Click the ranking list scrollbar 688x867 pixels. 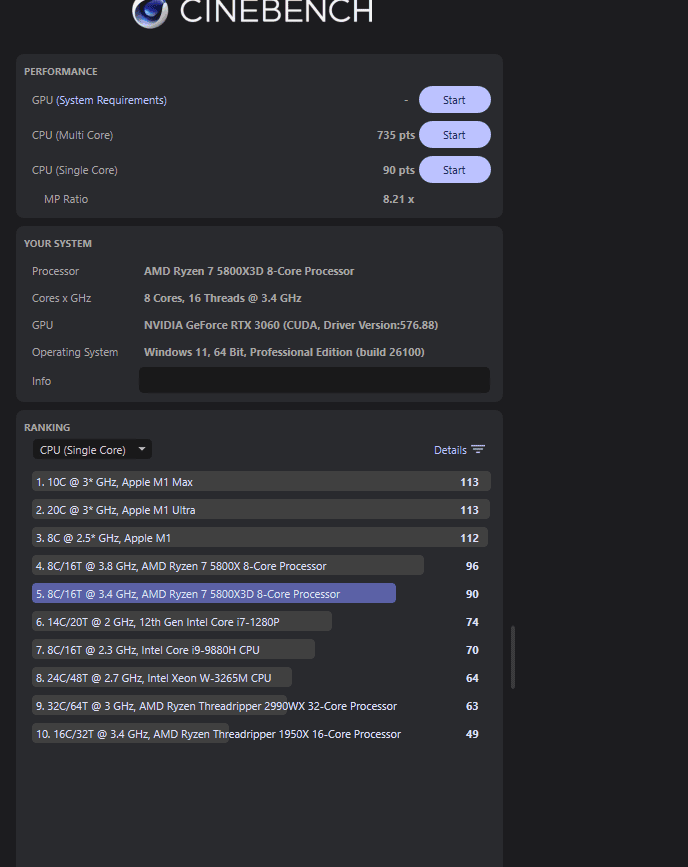[x=513, y=657]
